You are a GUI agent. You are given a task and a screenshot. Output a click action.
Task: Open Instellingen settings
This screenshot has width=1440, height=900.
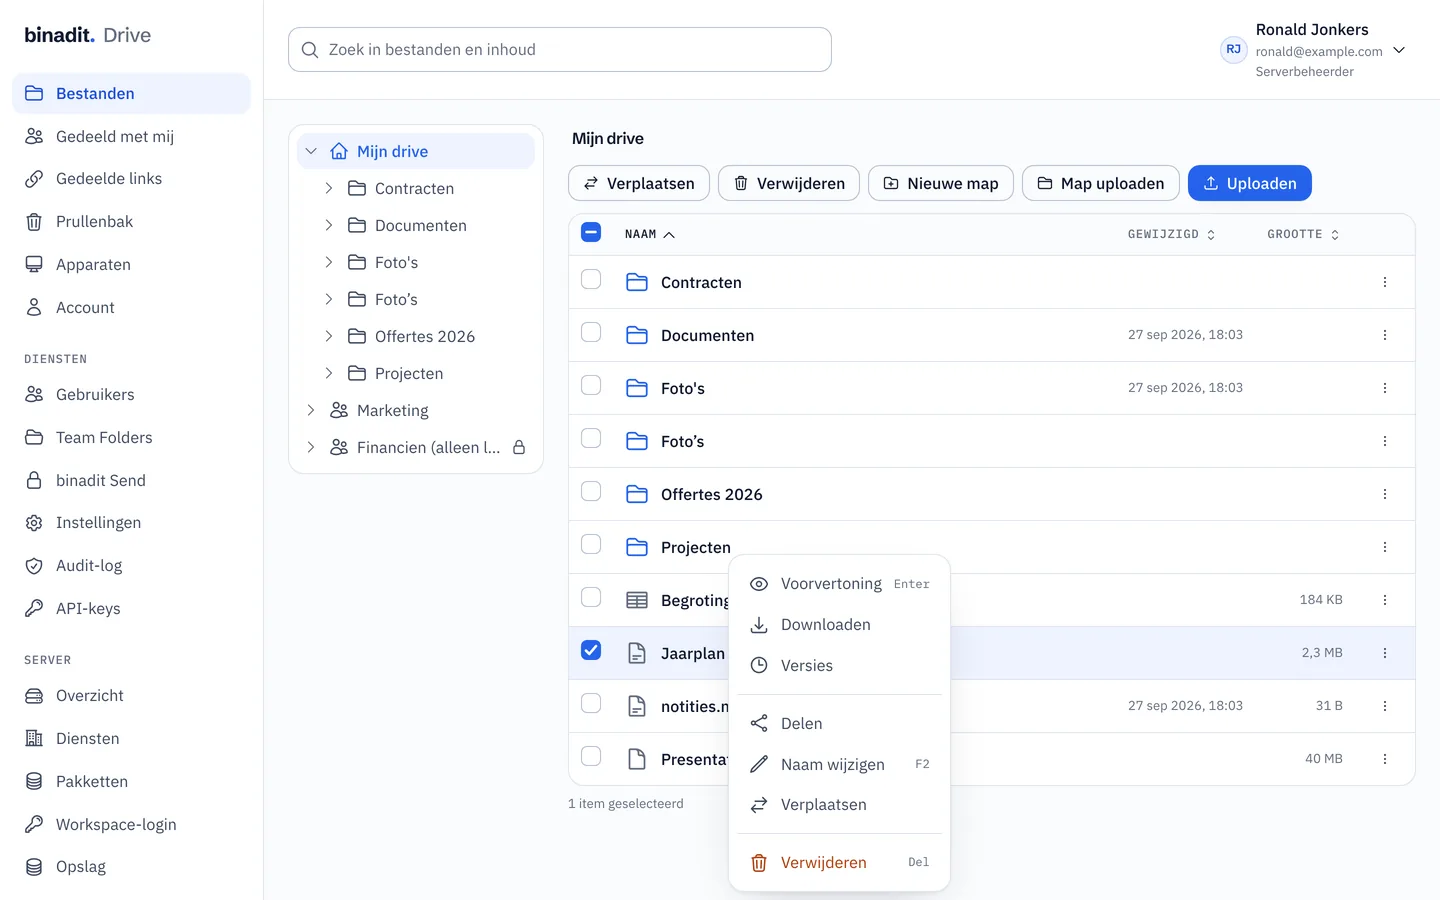[x=131, y=523]
